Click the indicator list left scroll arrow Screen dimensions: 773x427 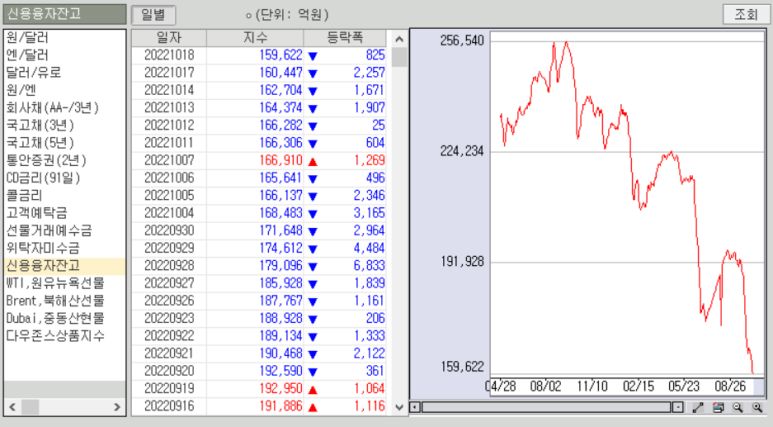coord(12,407)
